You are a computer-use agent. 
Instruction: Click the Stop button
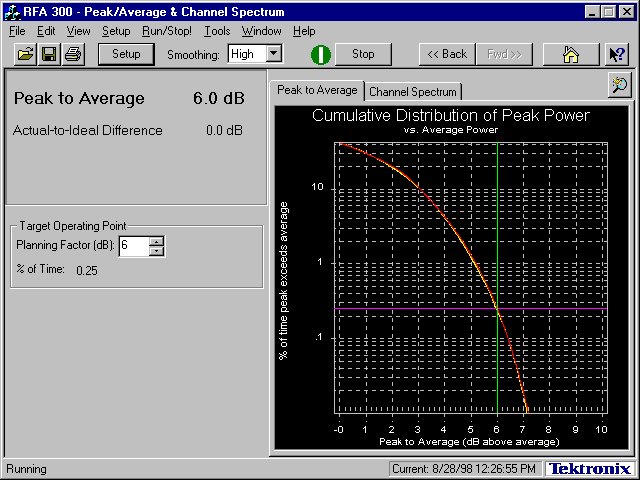tap(363, 54)
